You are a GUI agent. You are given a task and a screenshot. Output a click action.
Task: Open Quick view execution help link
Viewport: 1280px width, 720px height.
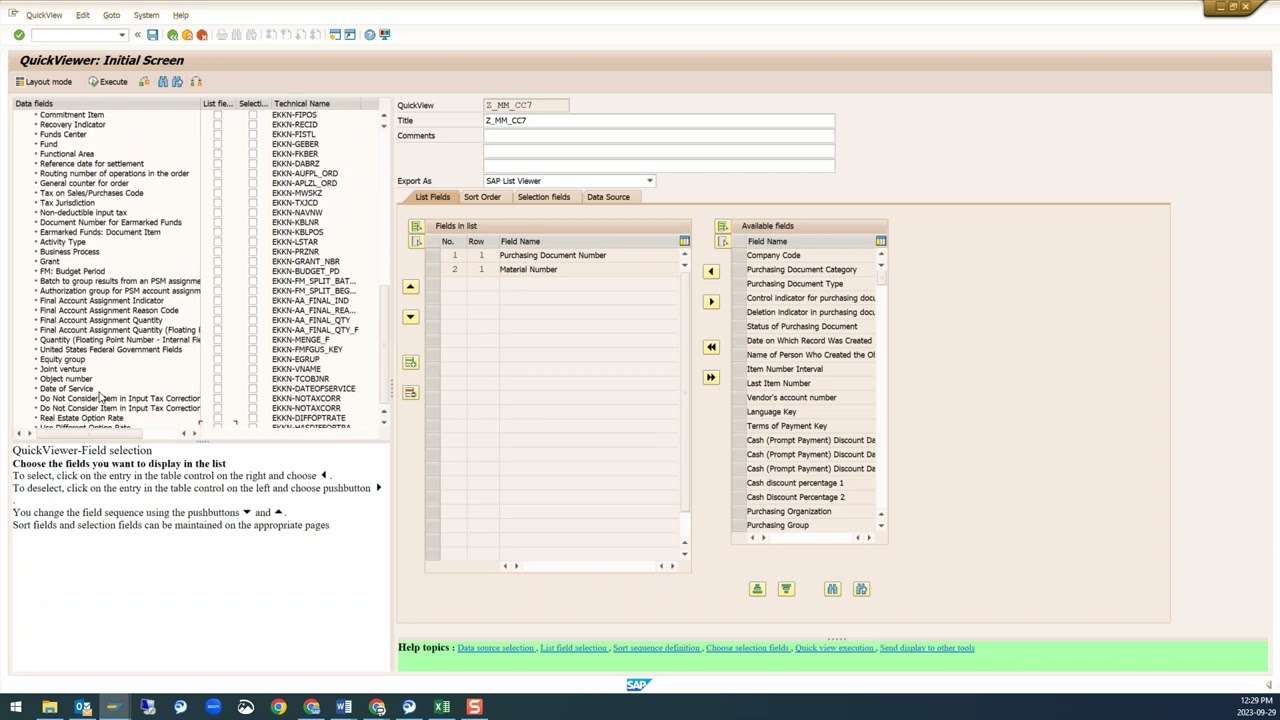pos(834,648)
